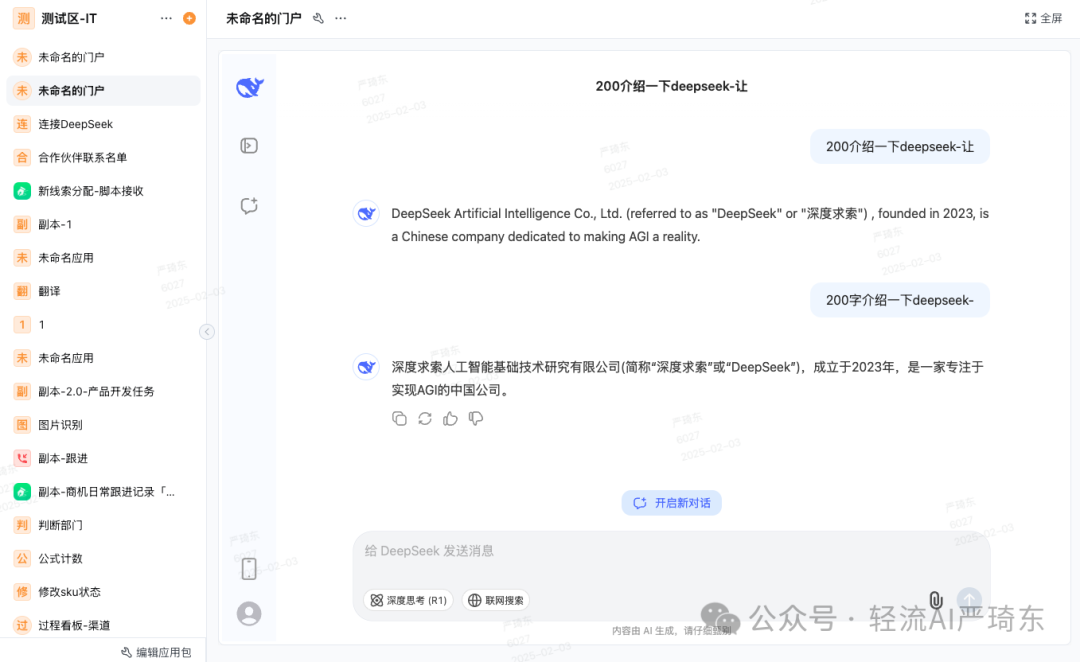Screen dimensions: 1080x662
Task: Click 编辑应用包 at the sidebar bottom
Action: click(156, 652)
